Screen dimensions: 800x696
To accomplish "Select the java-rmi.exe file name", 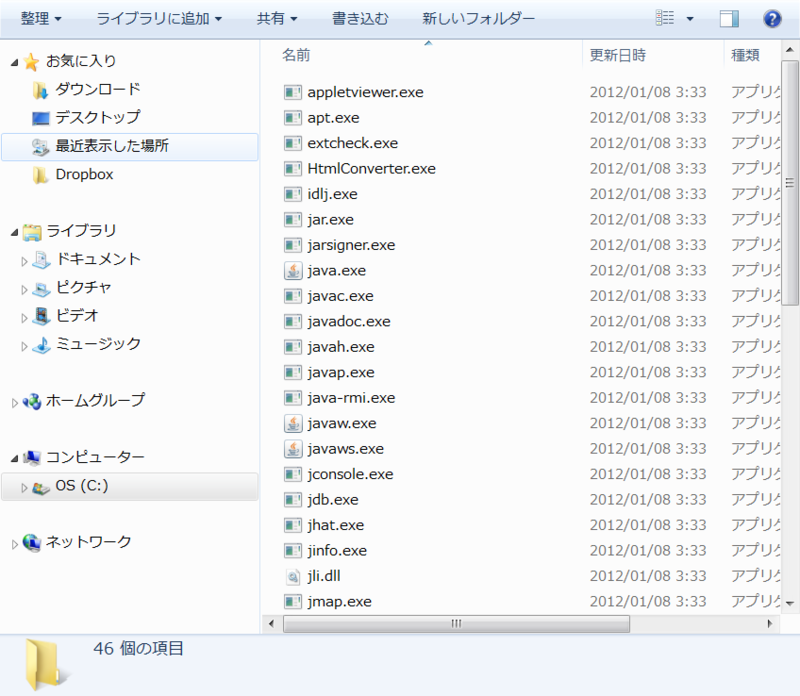I will 351,398.
